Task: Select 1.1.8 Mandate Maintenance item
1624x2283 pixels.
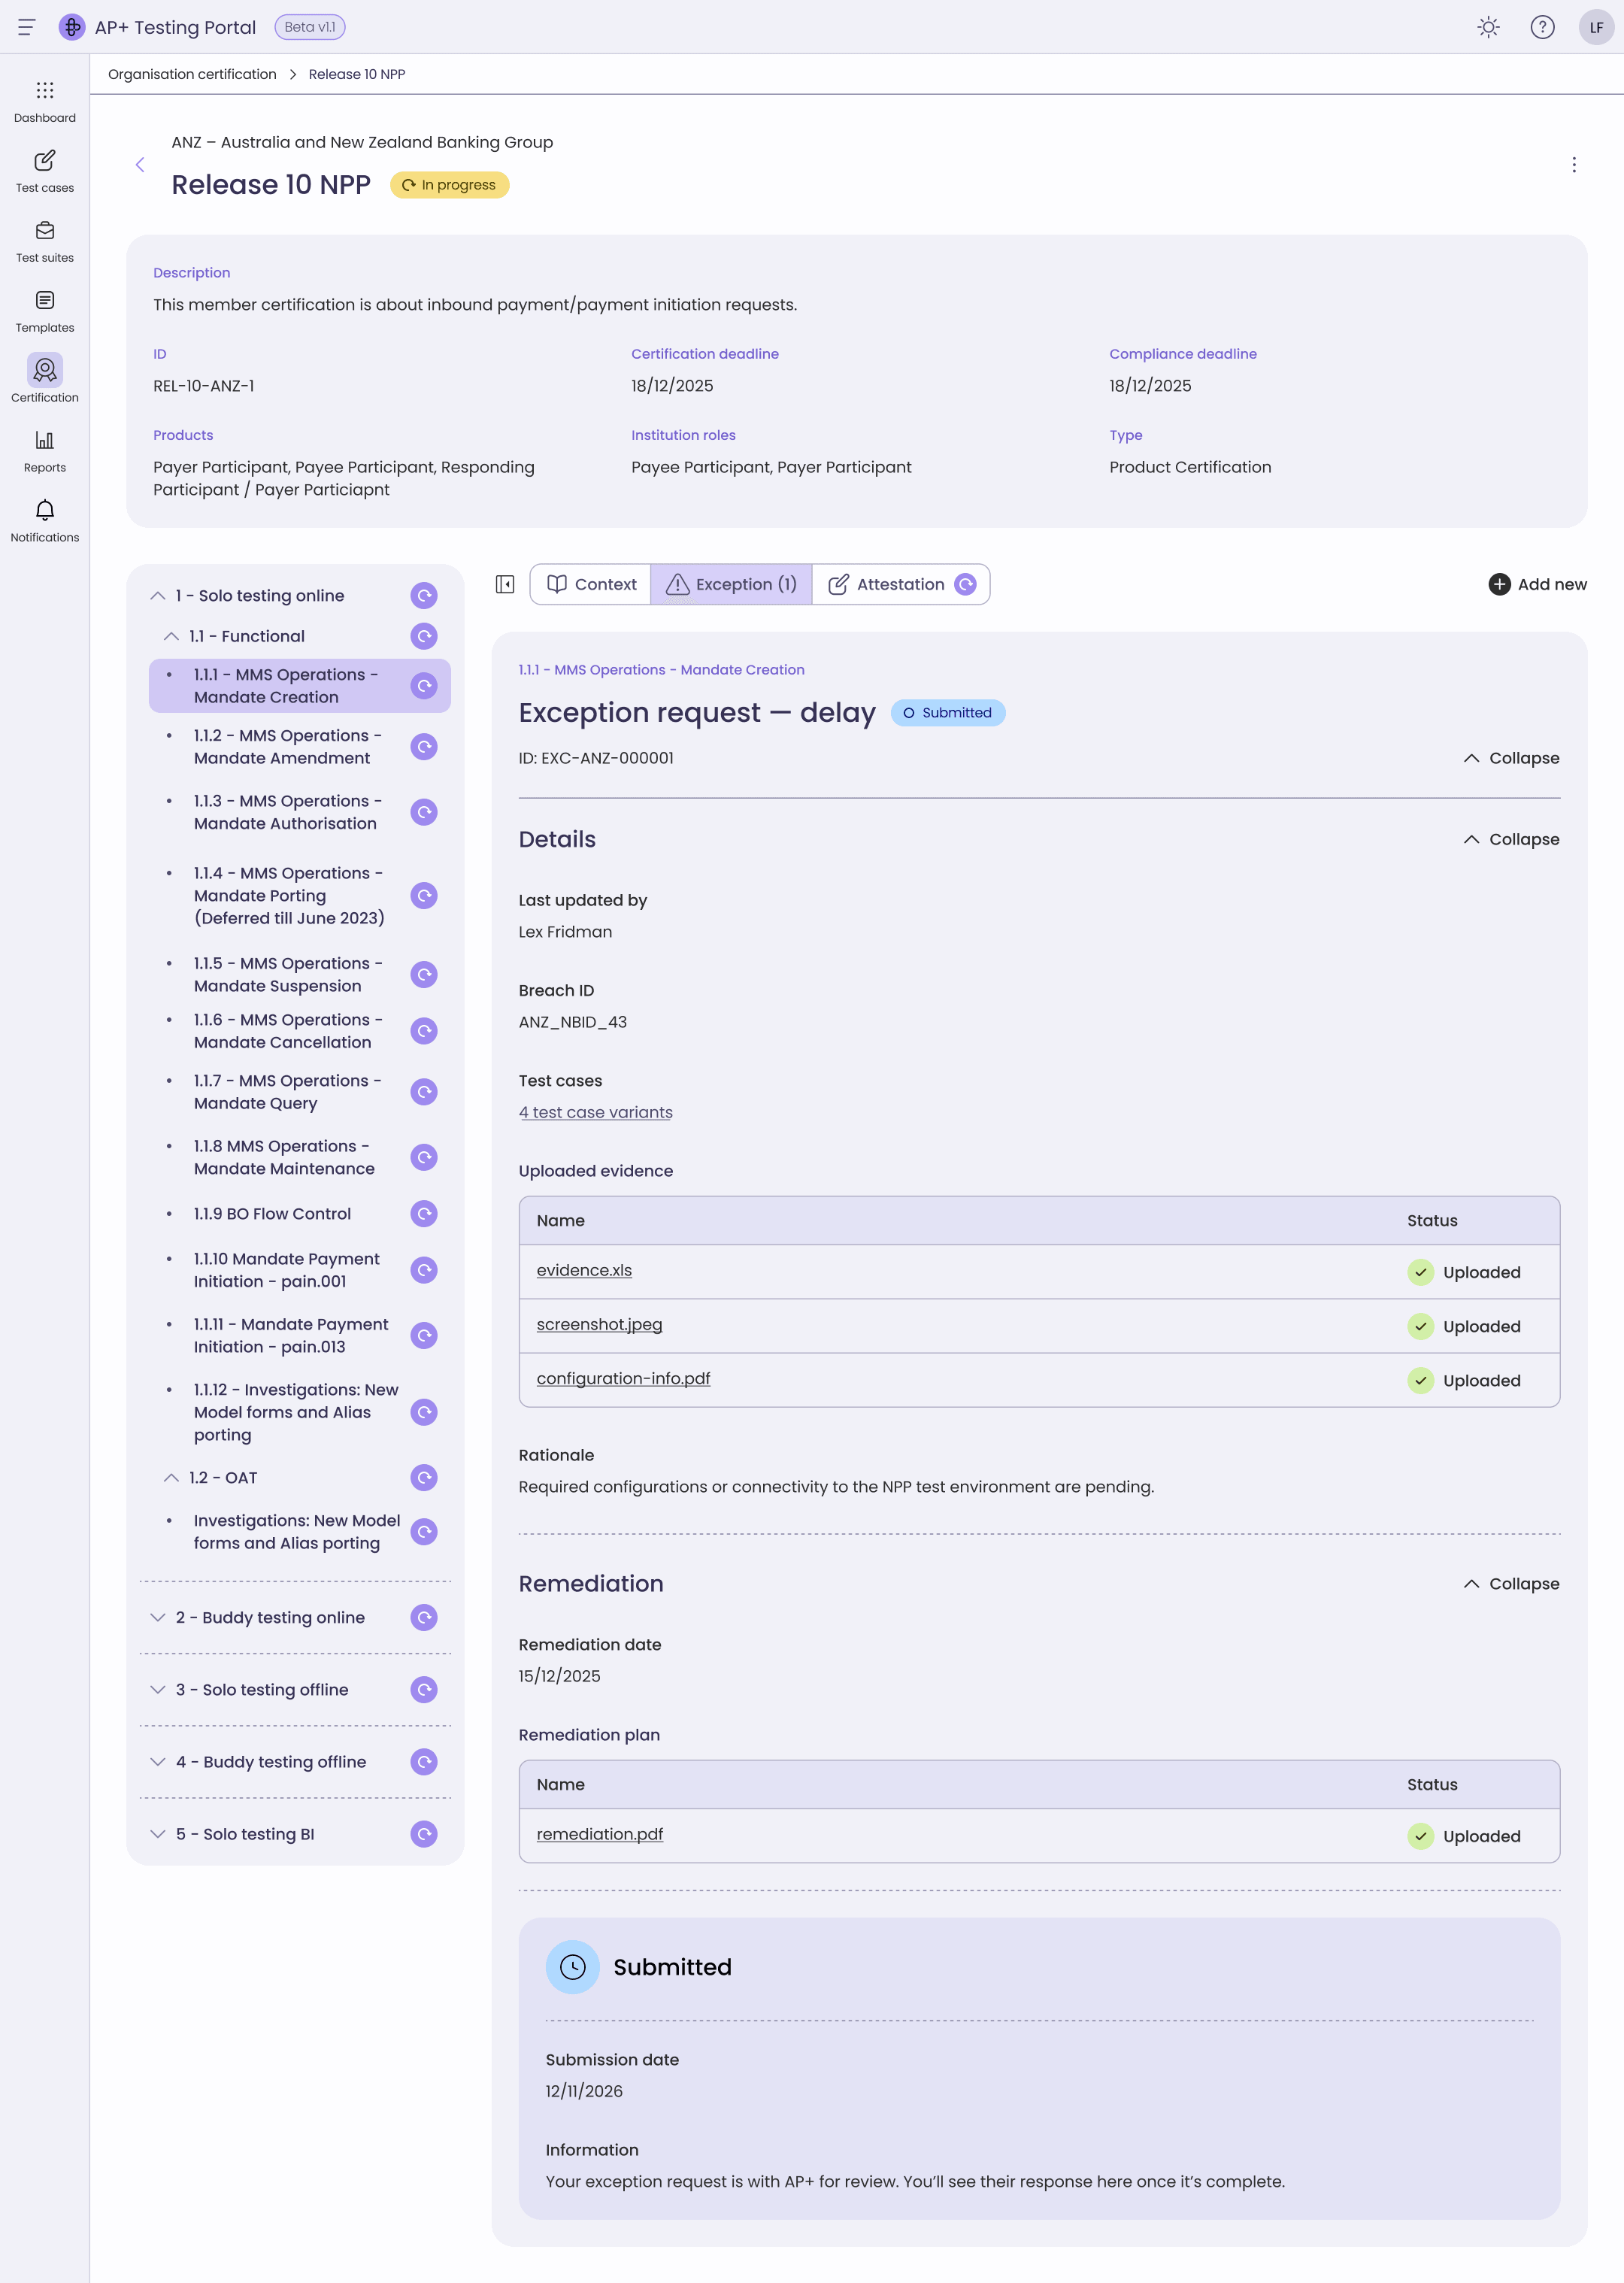Action: (300, 1157)
